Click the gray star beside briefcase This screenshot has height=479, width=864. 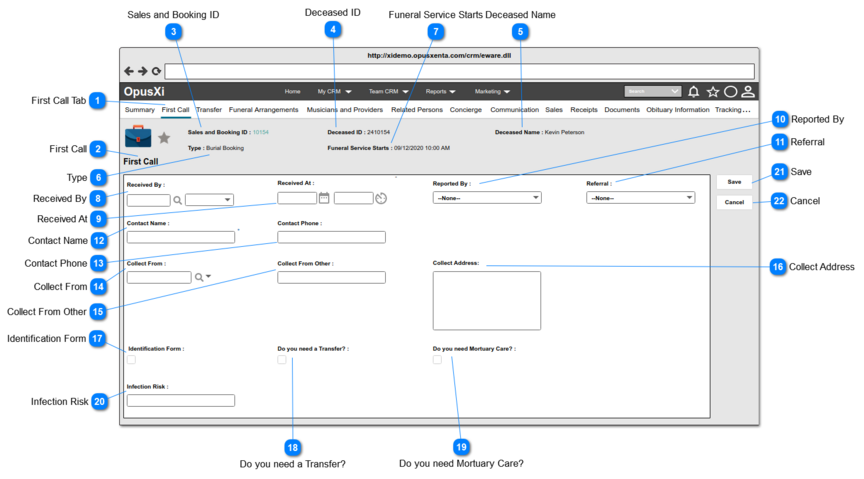coord(164,138)
